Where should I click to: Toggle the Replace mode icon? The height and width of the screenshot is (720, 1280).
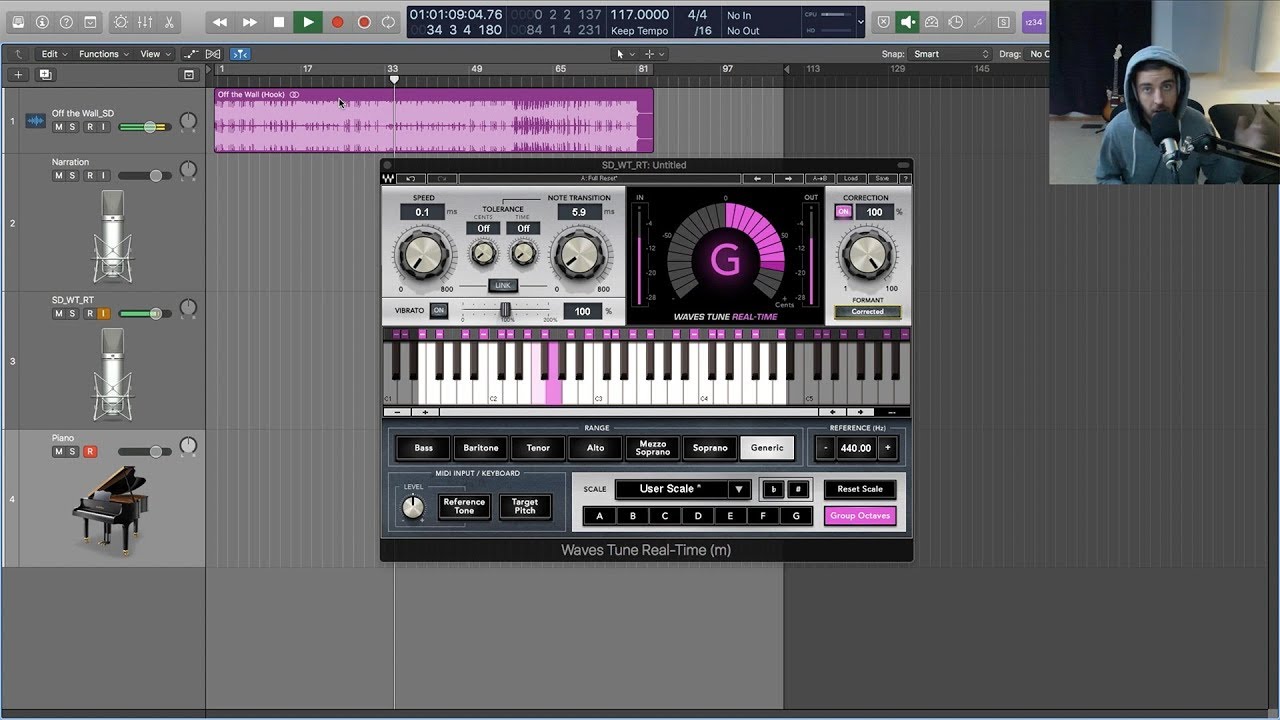883,22
